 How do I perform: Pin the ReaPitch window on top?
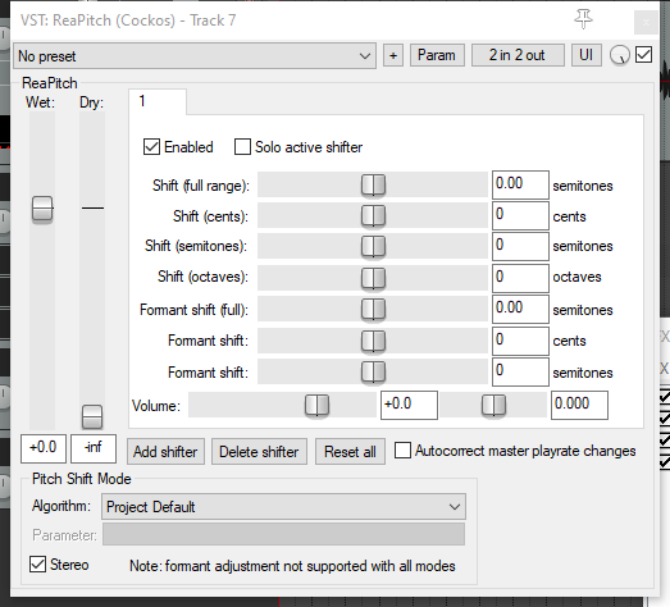583,19
